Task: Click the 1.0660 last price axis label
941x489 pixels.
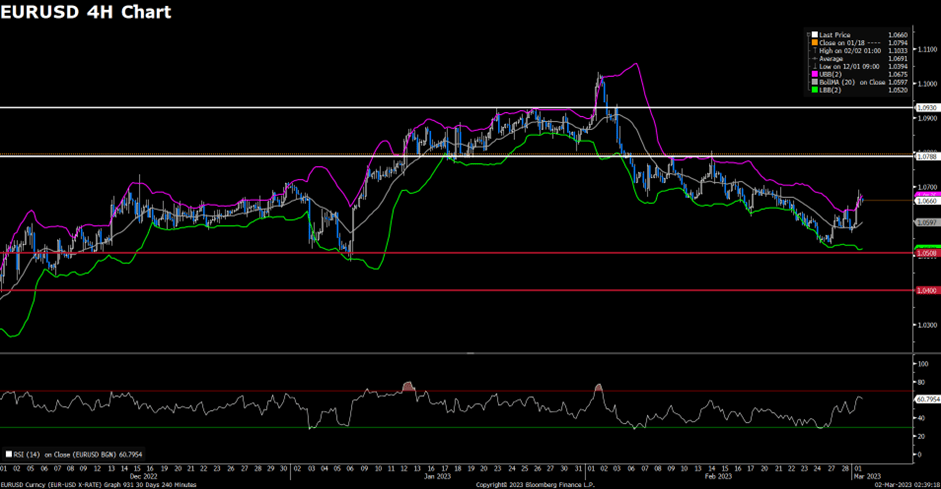Action: pyautogui.click(x=925, y=200)
